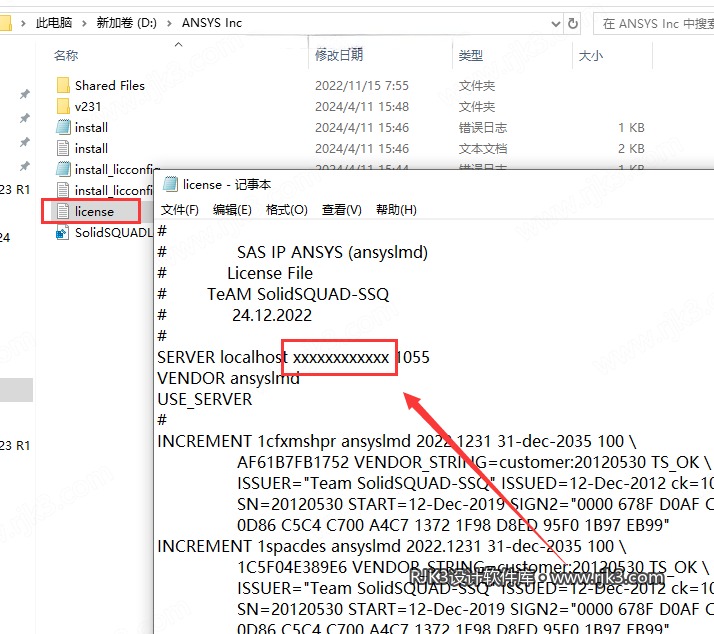The width and height of the screenshot is (714, 634).
Task: Click the refresh button beside address bar
Action: (x=573, y=23)
